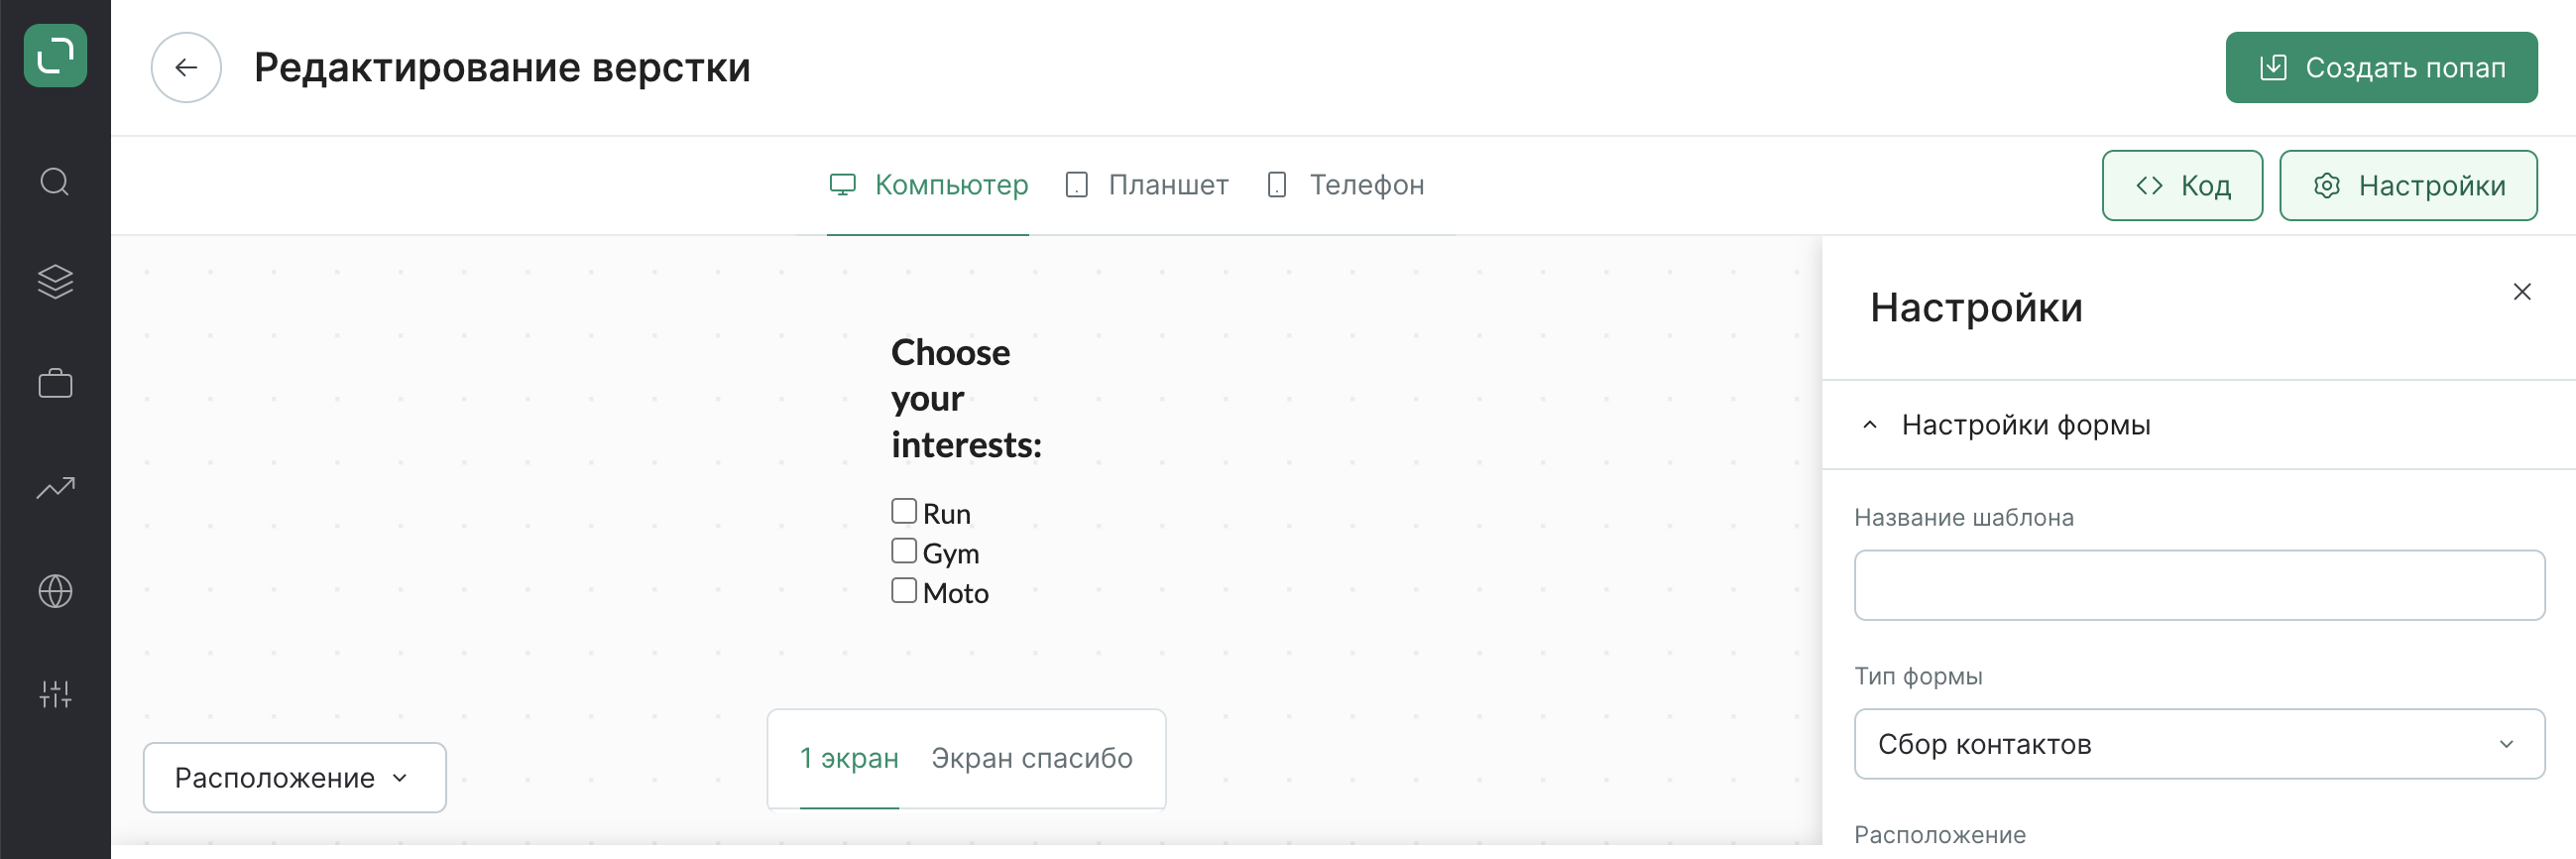Open the analytics trend arrow sidebar icon
The height and width of the screenshot is (859, 2576).
coord(55,488)
